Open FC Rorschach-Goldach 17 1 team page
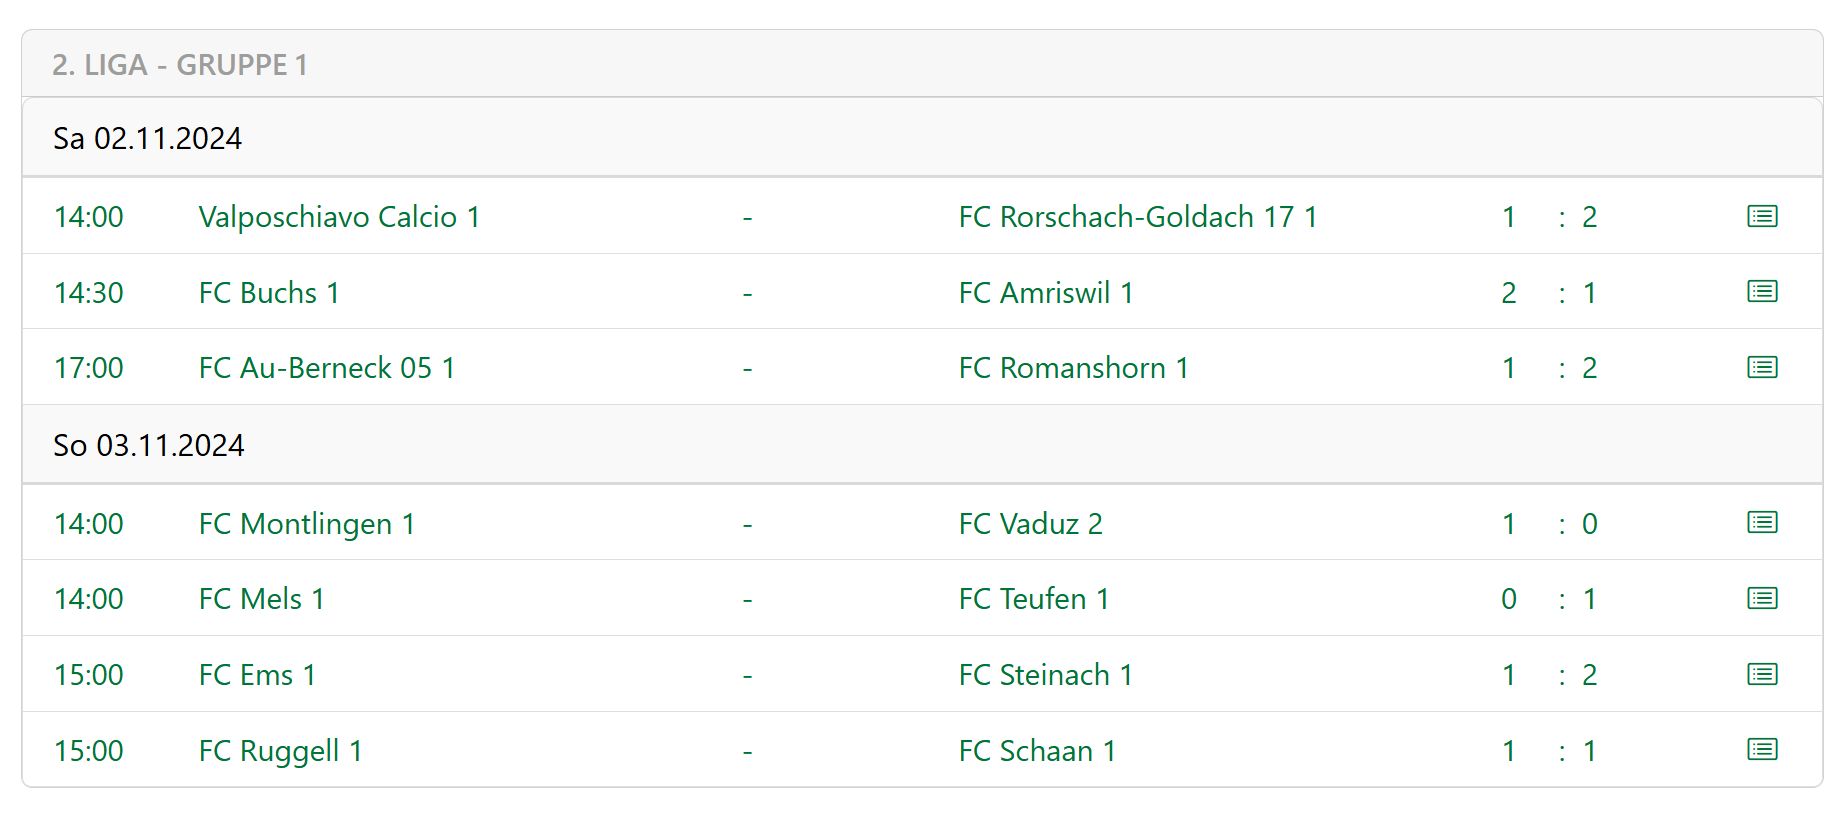1845x818 pixels. [1137, 217]
